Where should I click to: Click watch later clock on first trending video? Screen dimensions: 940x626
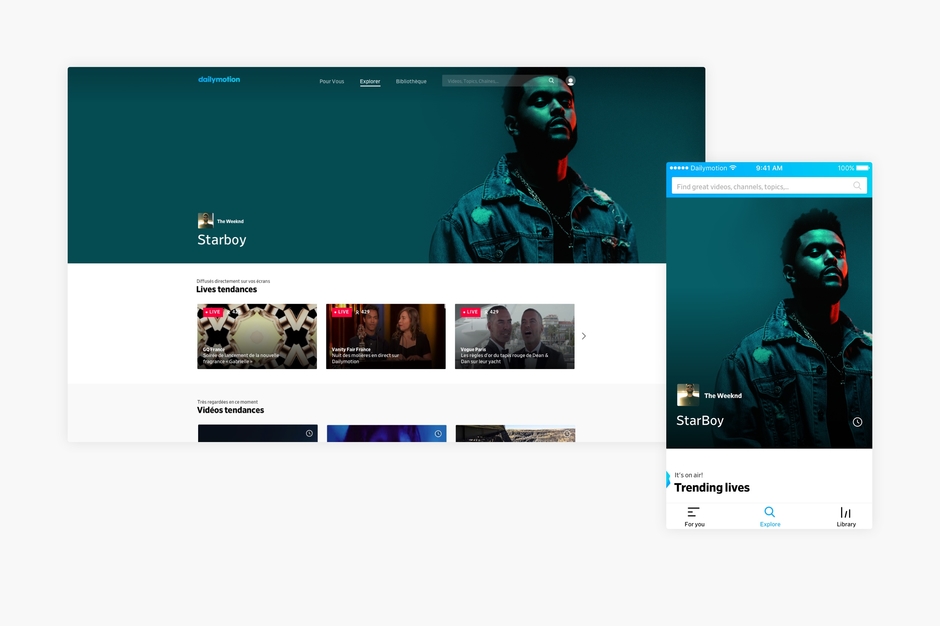click(309, 434)
